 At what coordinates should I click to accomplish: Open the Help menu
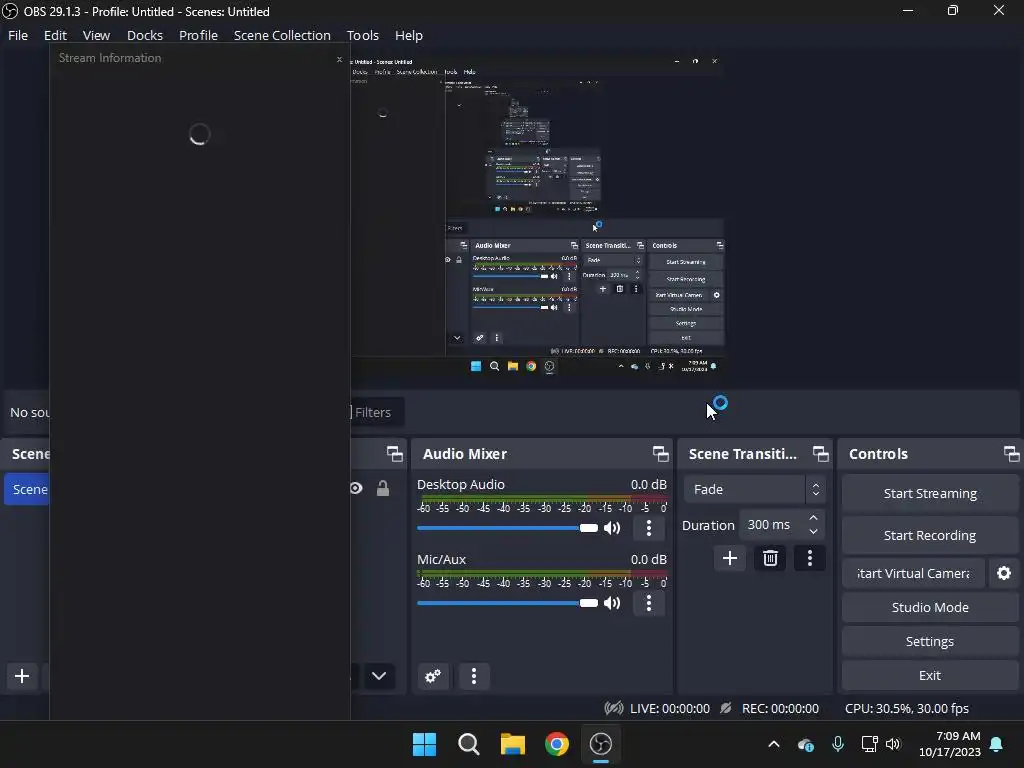coord(409,35)
